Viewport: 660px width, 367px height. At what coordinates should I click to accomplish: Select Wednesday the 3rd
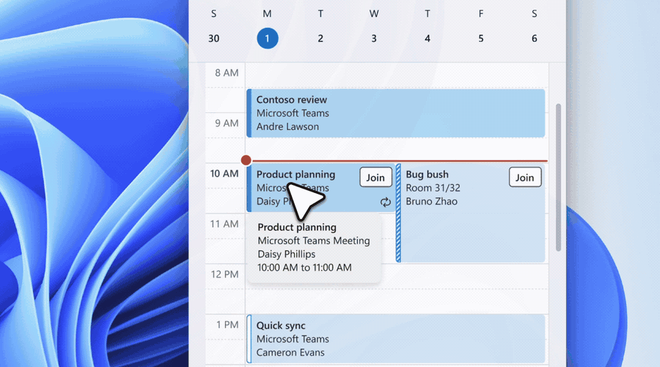pyautogui.click(x=374, y=38)
